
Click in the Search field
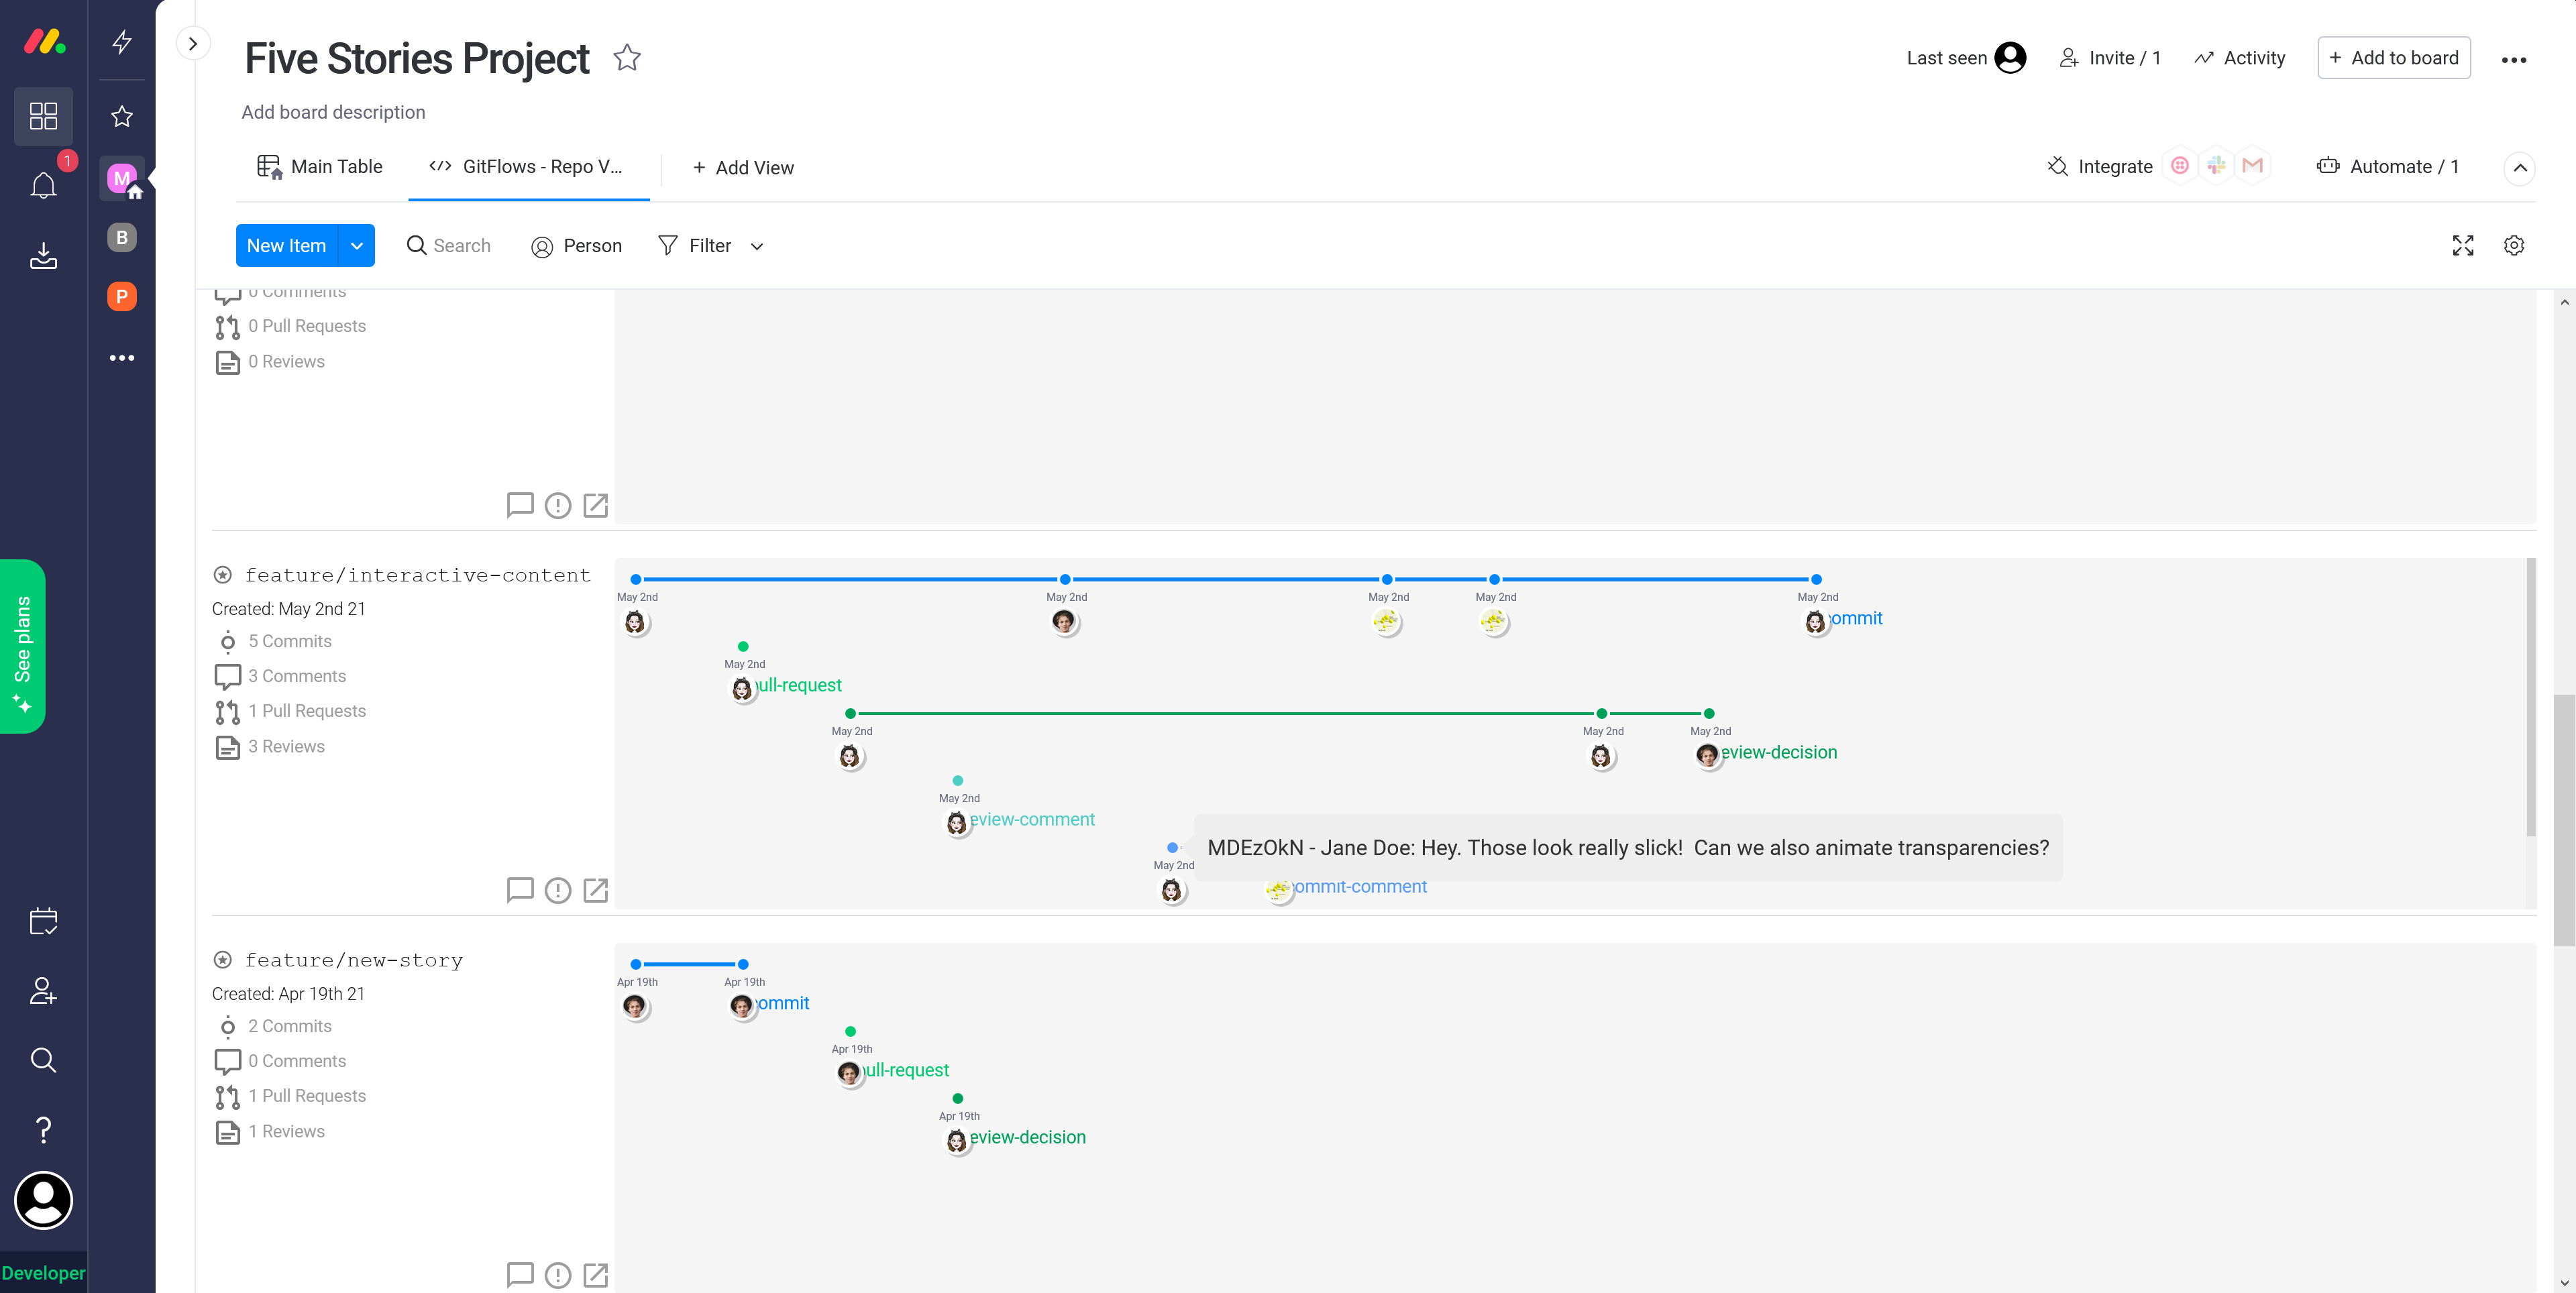[461, 246]
